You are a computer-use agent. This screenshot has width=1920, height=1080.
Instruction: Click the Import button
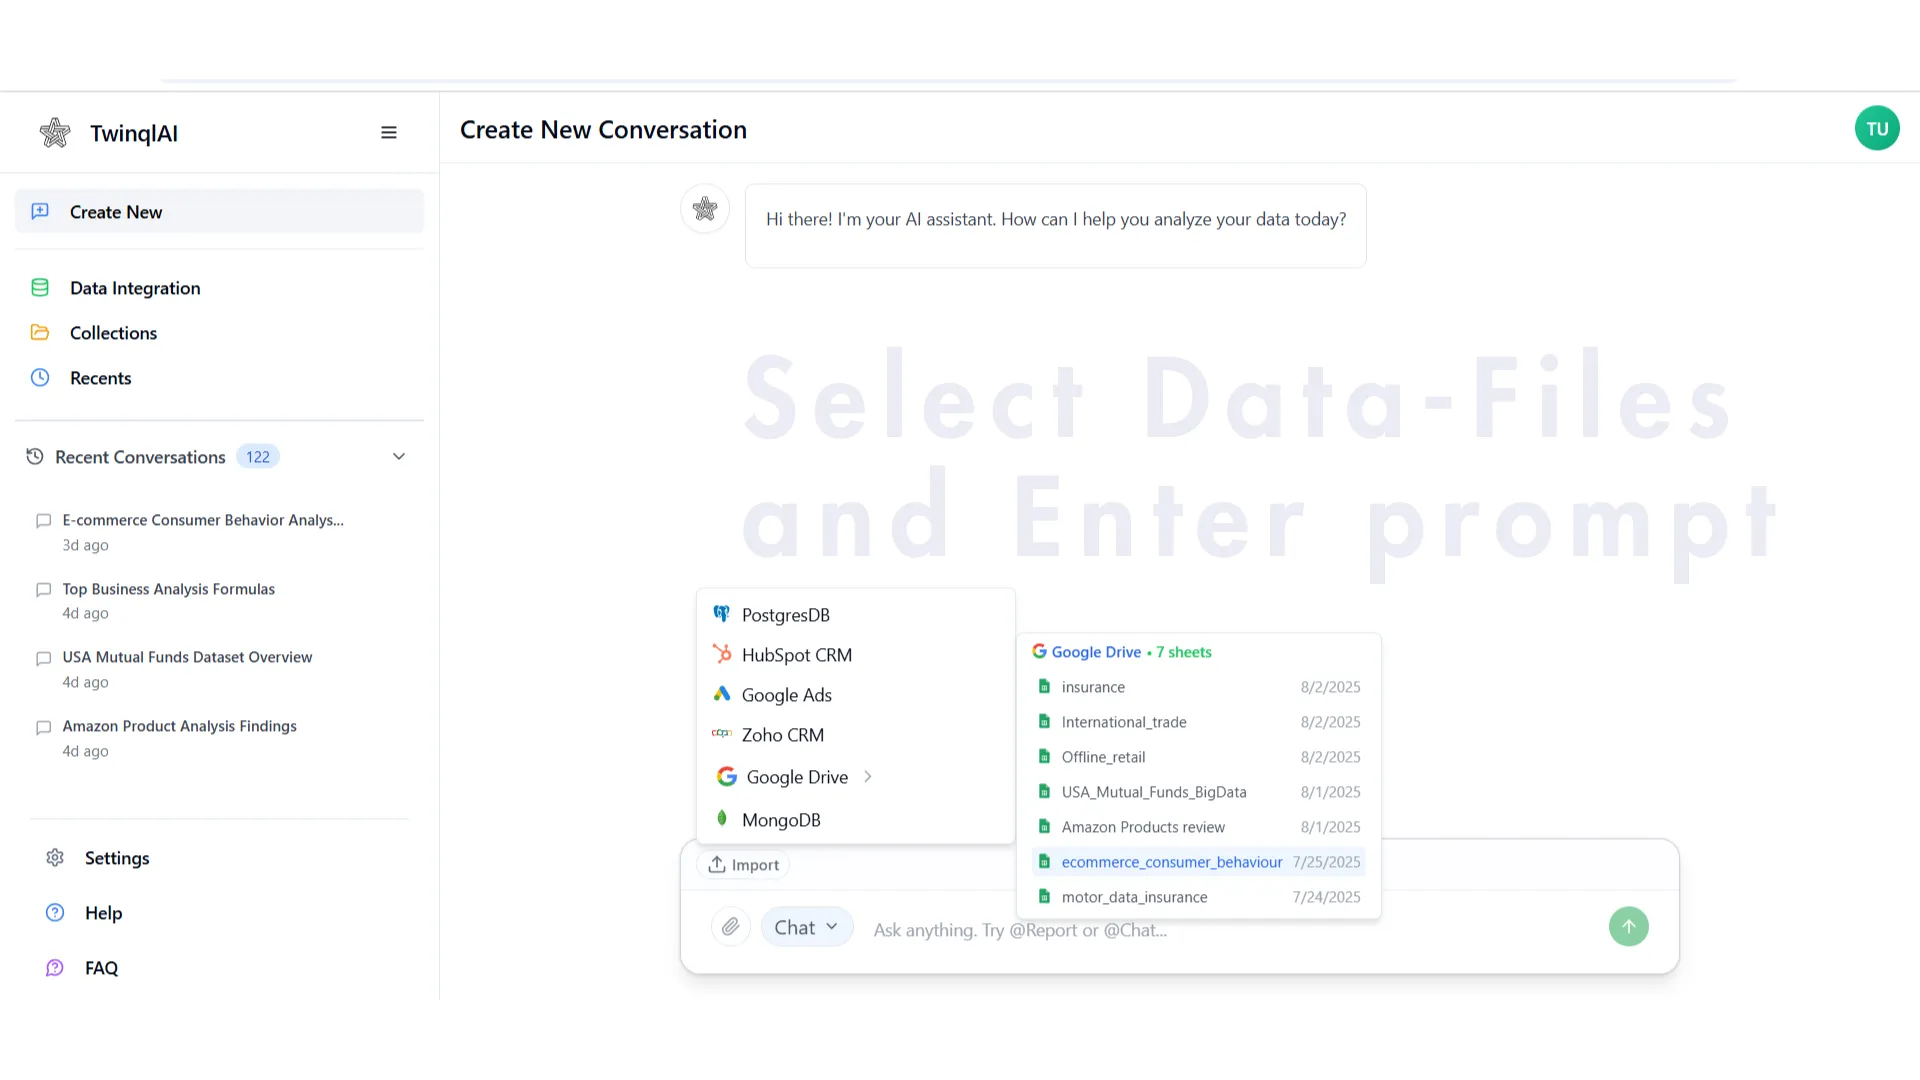tap(743, 864)
